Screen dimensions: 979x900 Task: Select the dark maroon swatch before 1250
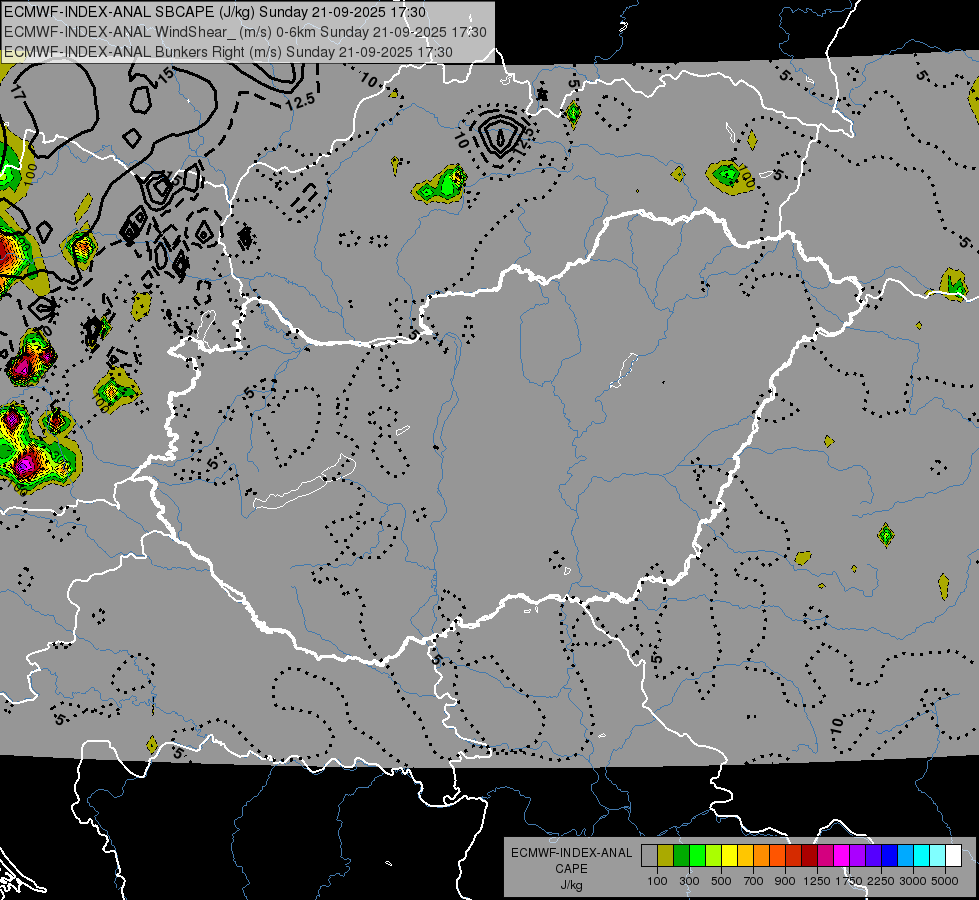click(x=809, y=856)
